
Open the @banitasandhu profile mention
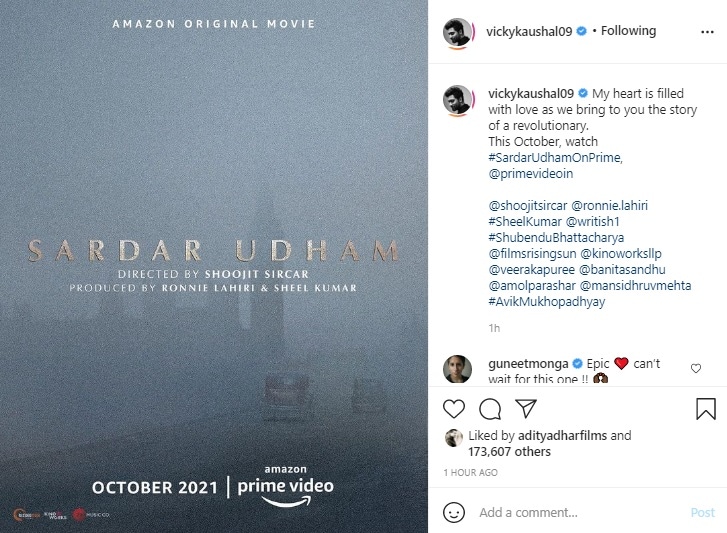622,270
